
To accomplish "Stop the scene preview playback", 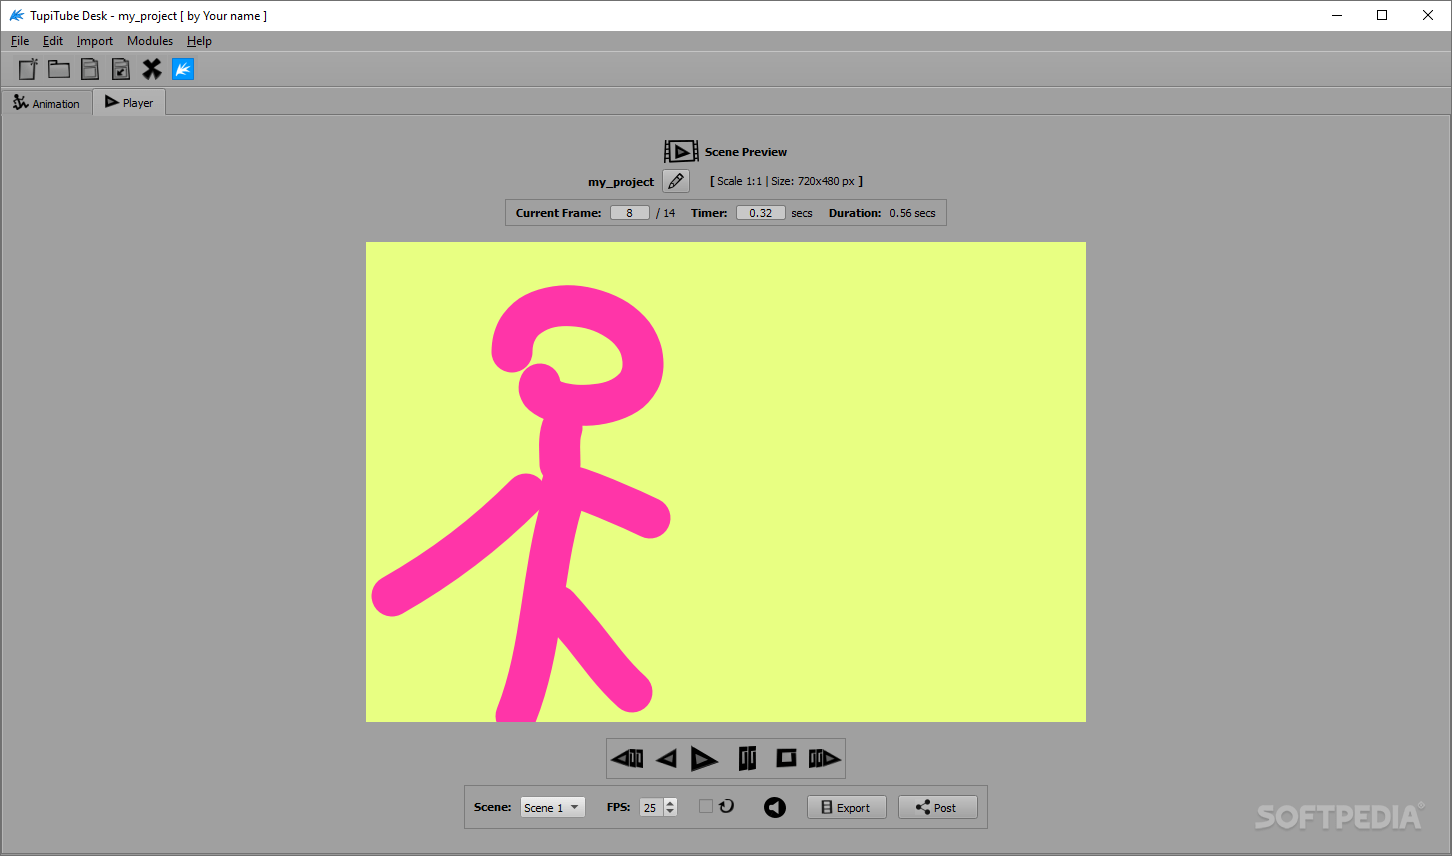I will (787, 758).
